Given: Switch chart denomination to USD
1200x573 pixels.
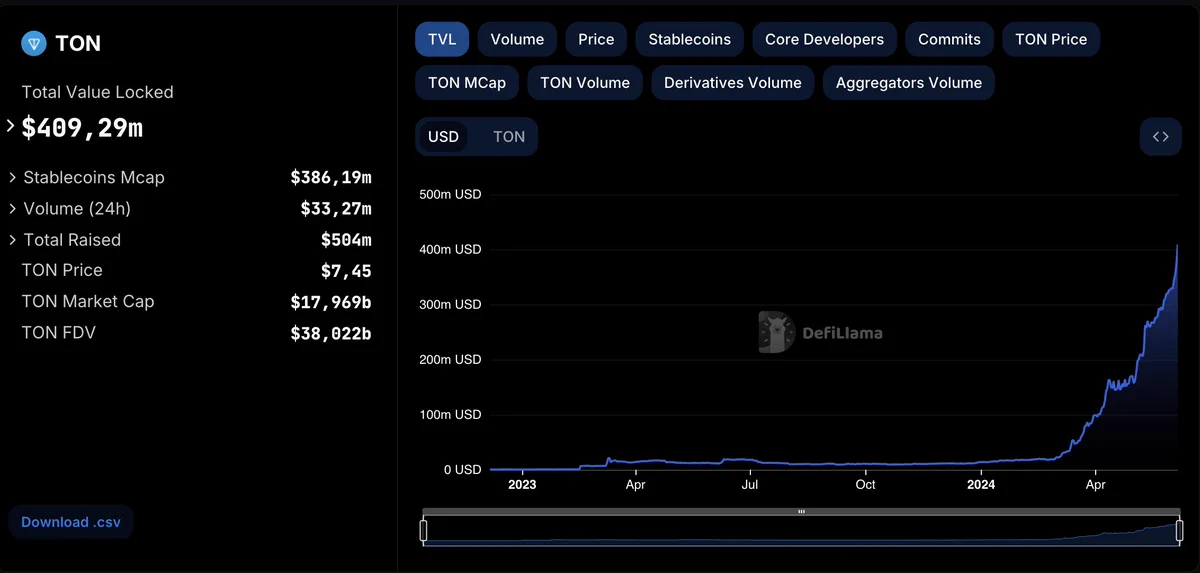Looking at the screenshot, I should (443, 137).
